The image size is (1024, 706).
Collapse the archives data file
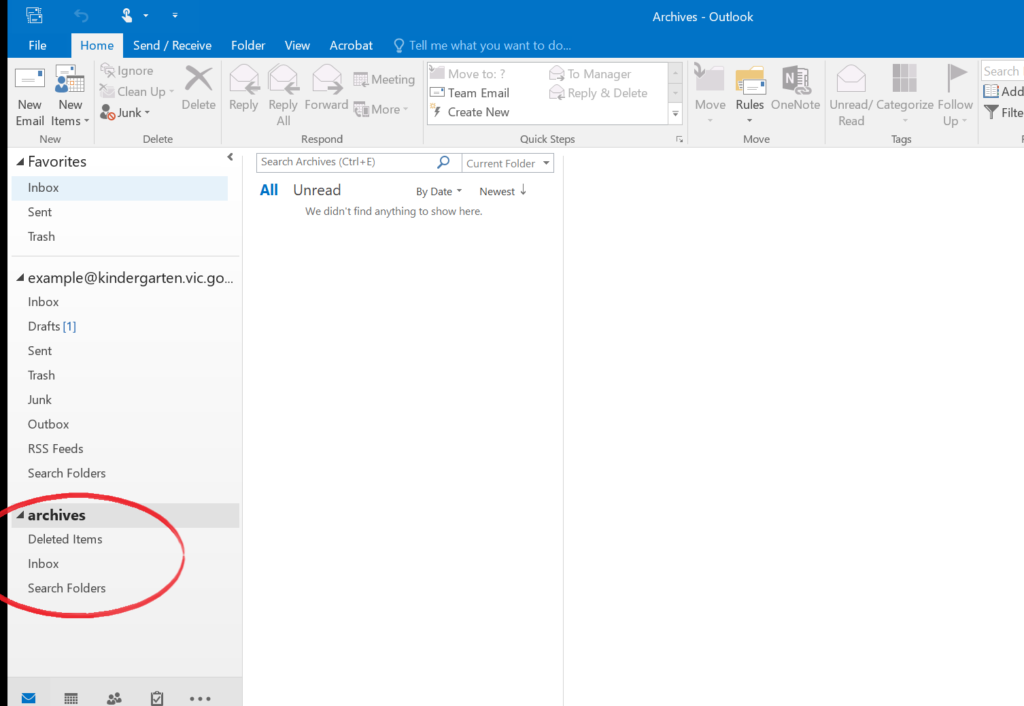pyautogui.click(x=20, y=515)
